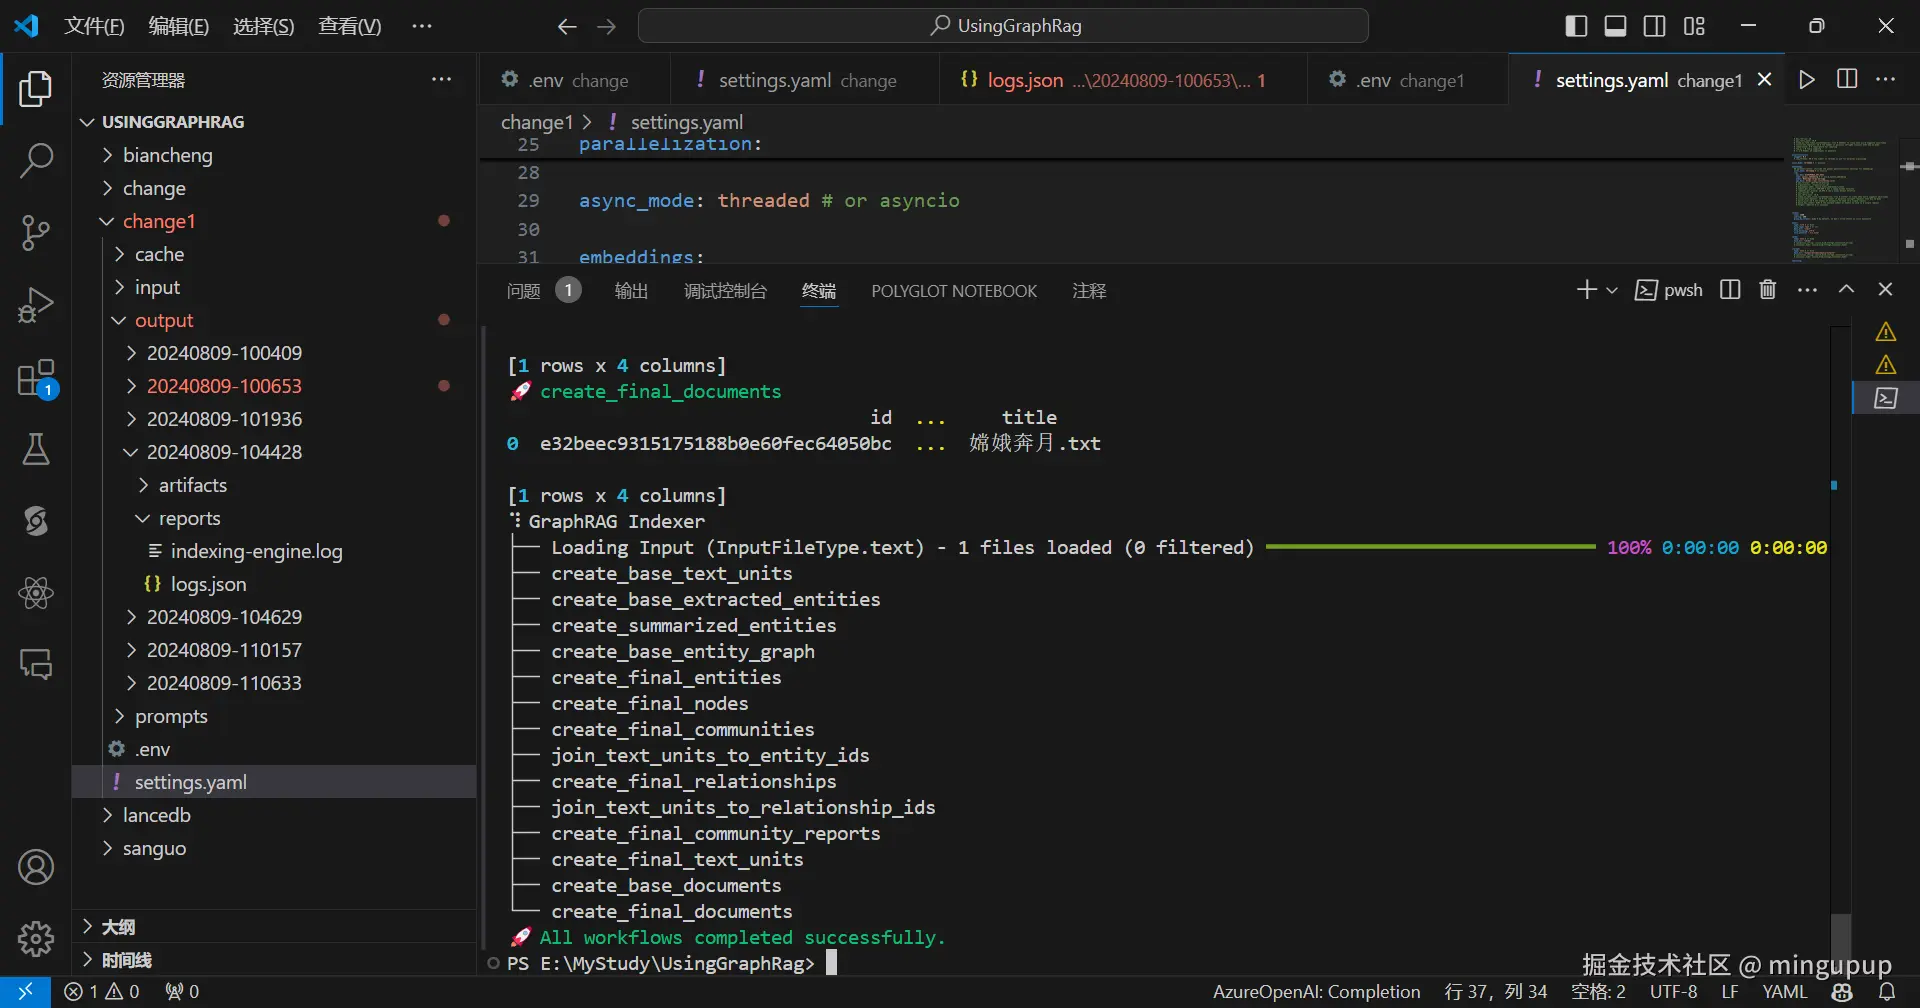The height and width of the screenshot is (1008, 1920).
Task: Open the Source Control view
Action: [36, 233]
